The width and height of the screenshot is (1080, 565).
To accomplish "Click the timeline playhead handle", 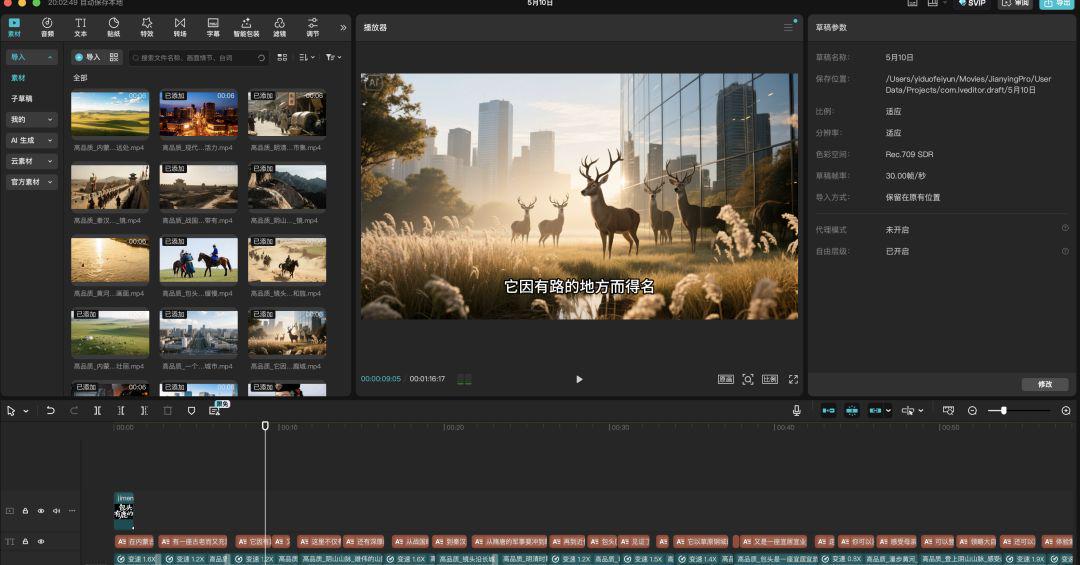I will click(265, 426).
